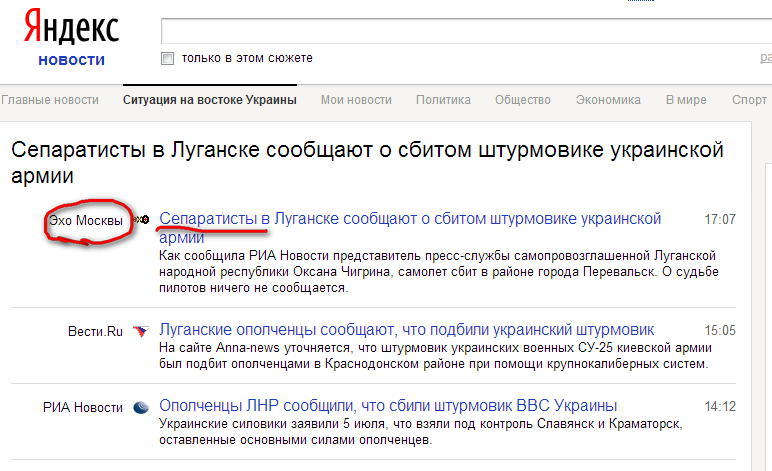Click the Вести.Ru source favicon

[141, 331]
